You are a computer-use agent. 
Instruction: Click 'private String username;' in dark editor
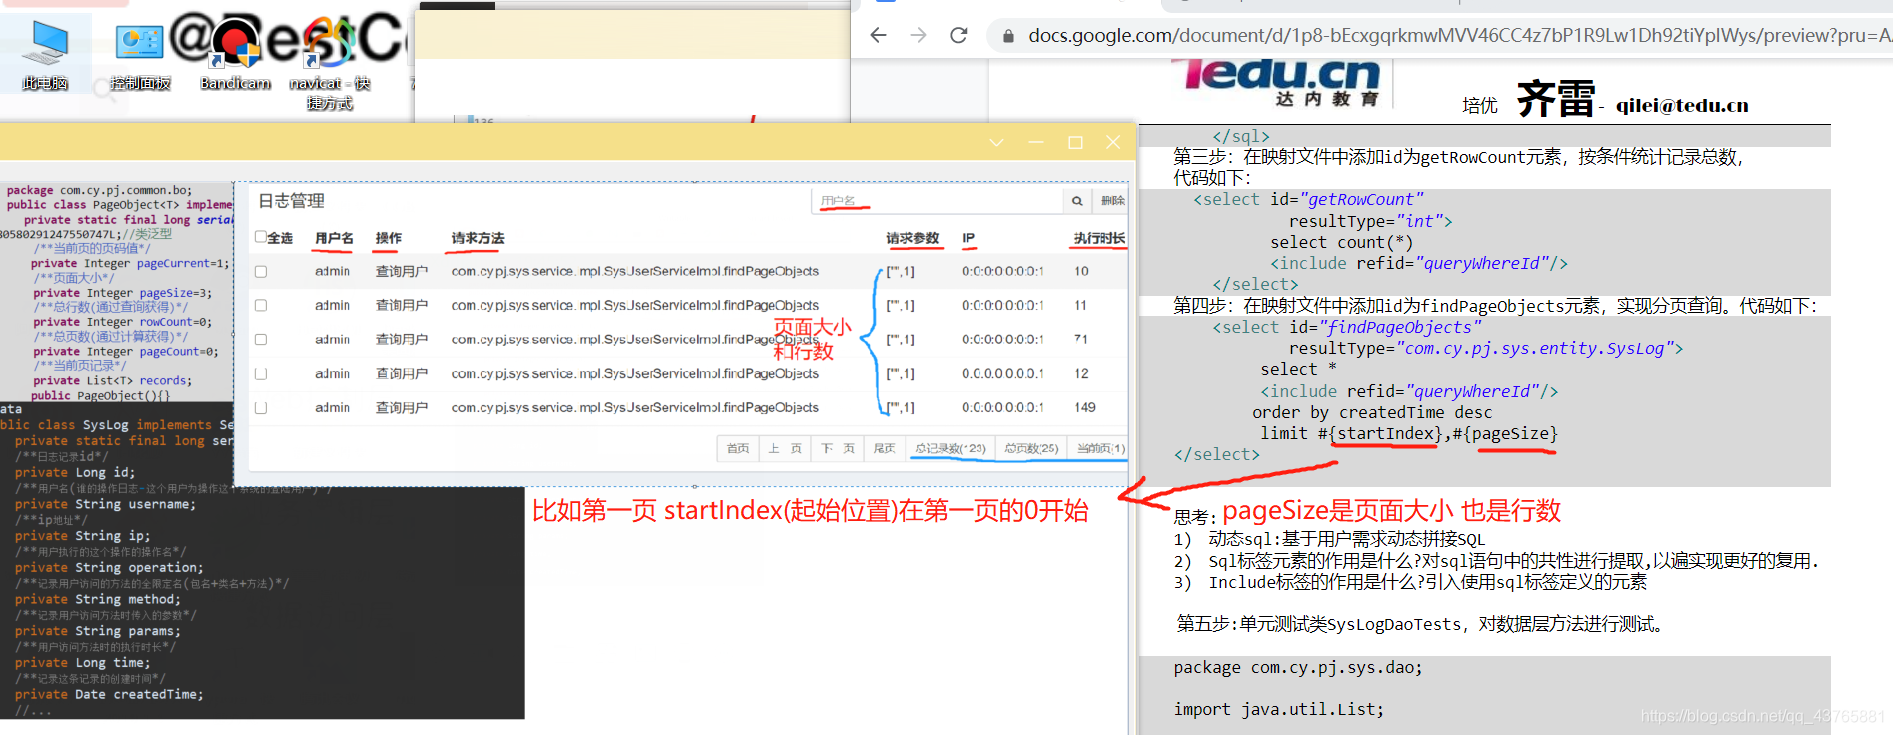coord(106,505)
